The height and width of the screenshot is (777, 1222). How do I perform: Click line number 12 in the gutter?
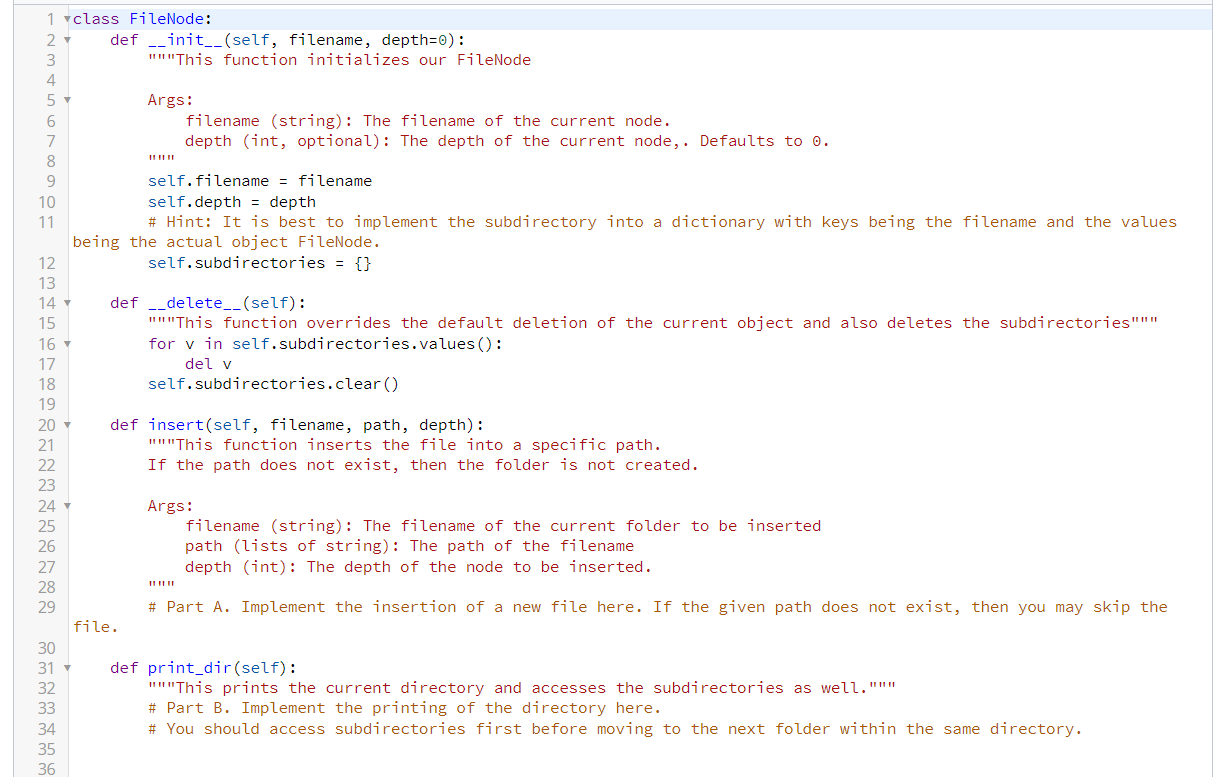pyautogui.click(x=46, y=262)
